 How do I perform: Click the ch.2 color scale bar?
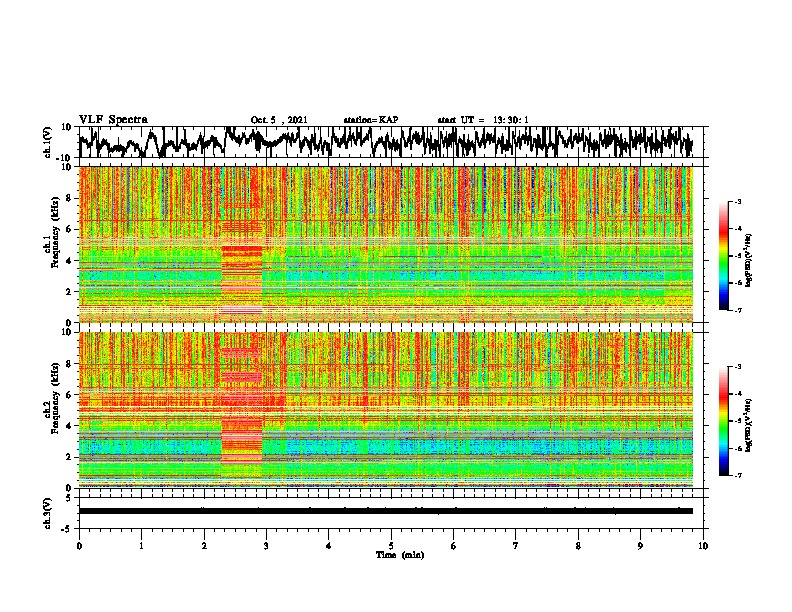point(724,421)
